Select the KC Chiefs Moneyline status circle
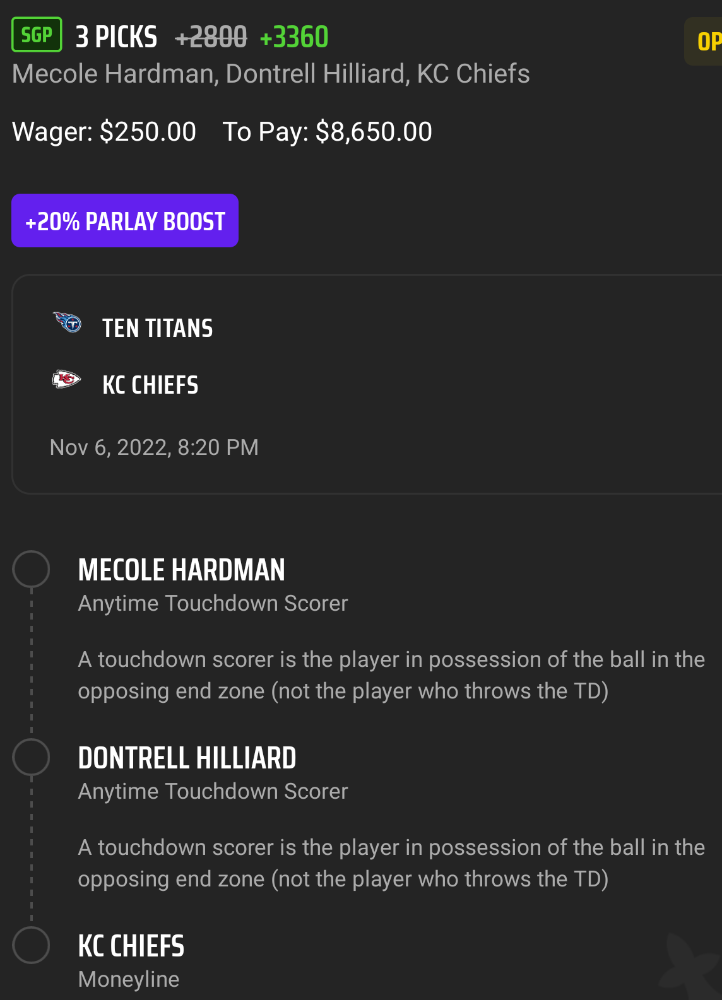Image resolution: width=722 pixels, height=1000 pixels. click(31, 945)
